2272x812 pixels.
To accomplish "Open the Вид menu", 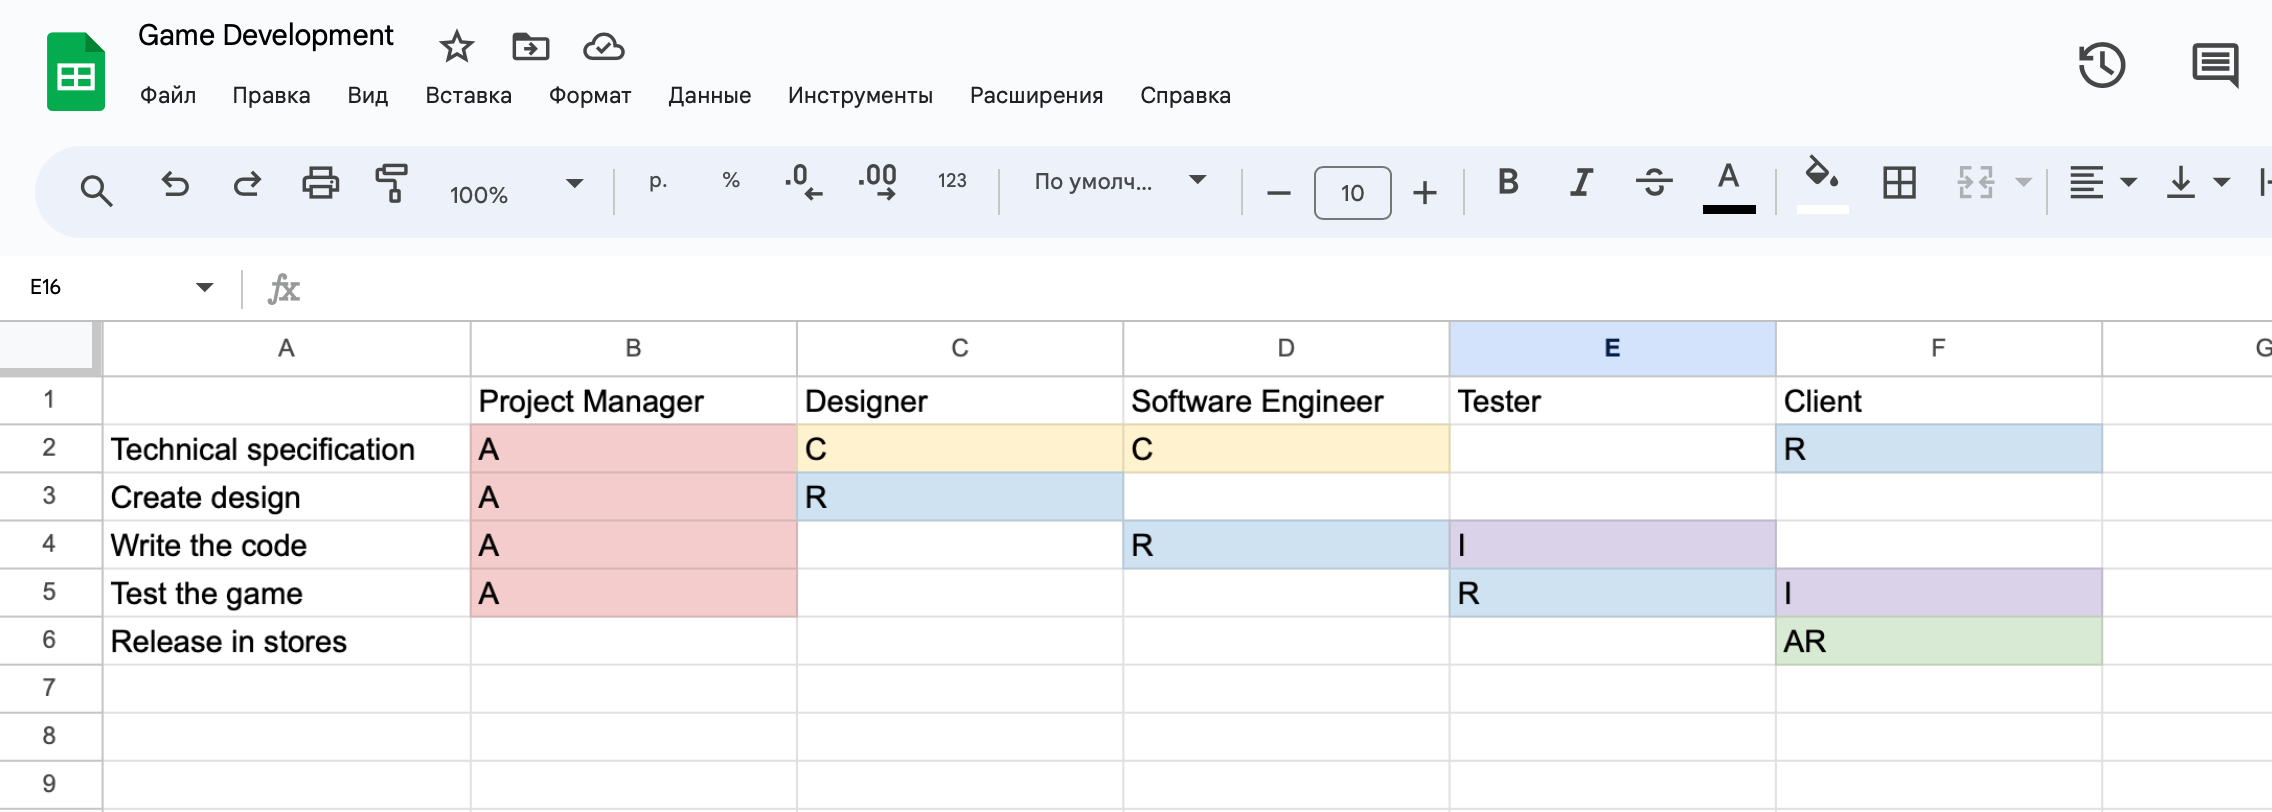I will pyautogui.click(x=367, y=96).
